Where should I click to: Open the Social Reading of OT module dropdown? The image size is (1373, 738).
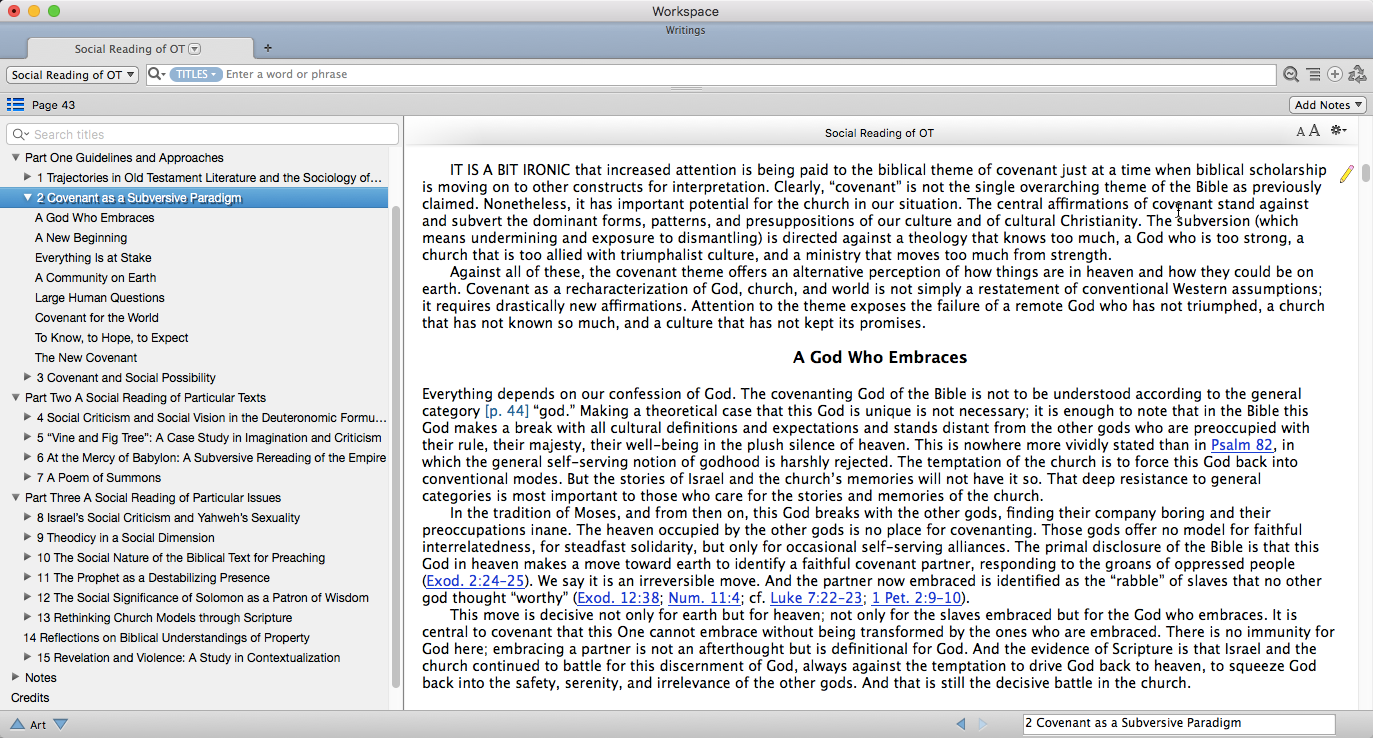tap(72, 75)
